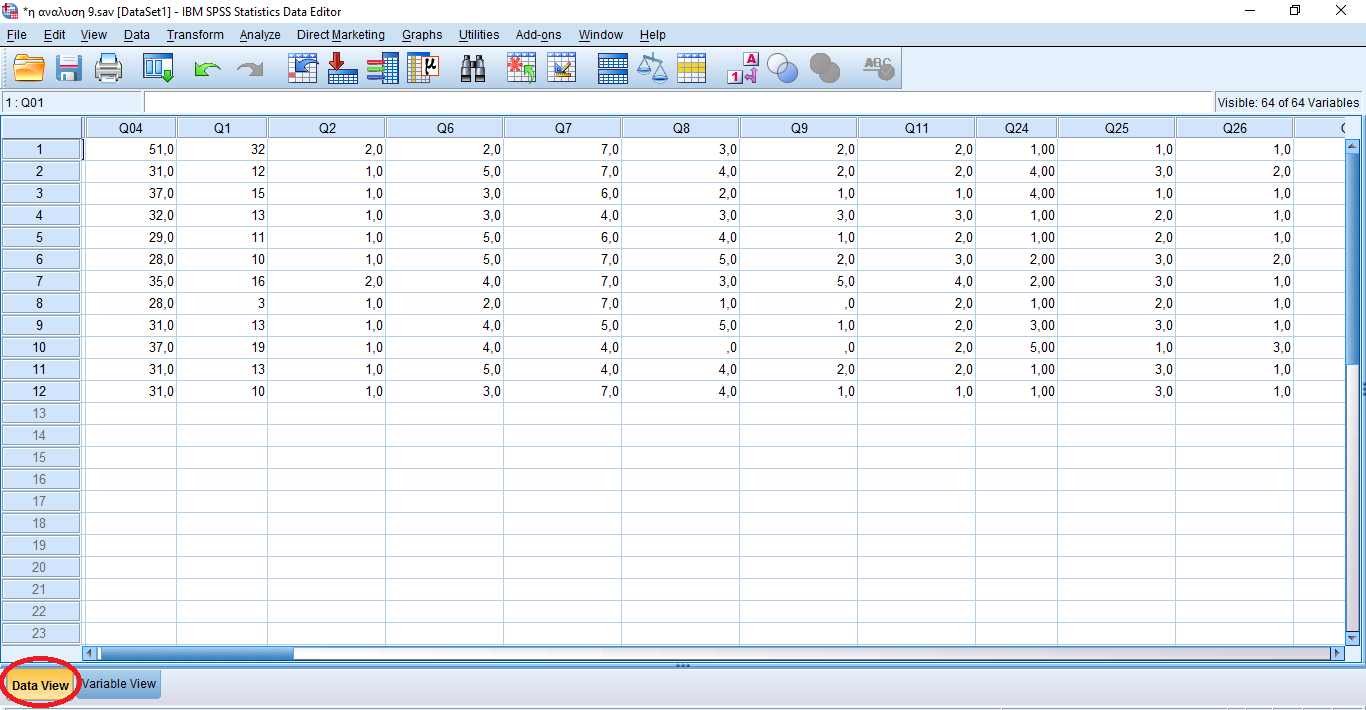
Task: Open the File menu
Action: (16, 35)
